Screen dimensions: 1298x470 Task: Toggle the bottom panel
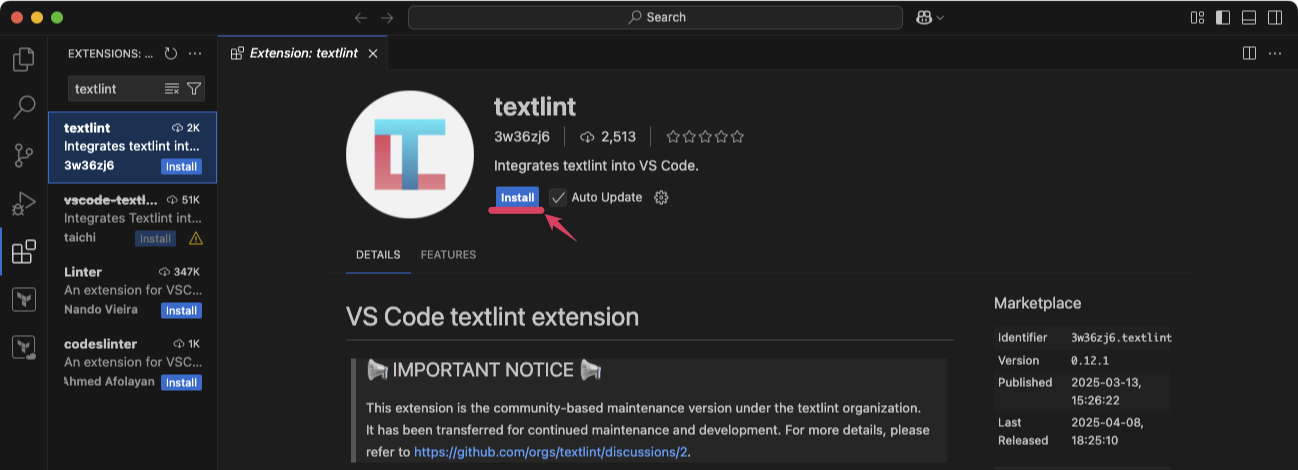pos(1249,17)
